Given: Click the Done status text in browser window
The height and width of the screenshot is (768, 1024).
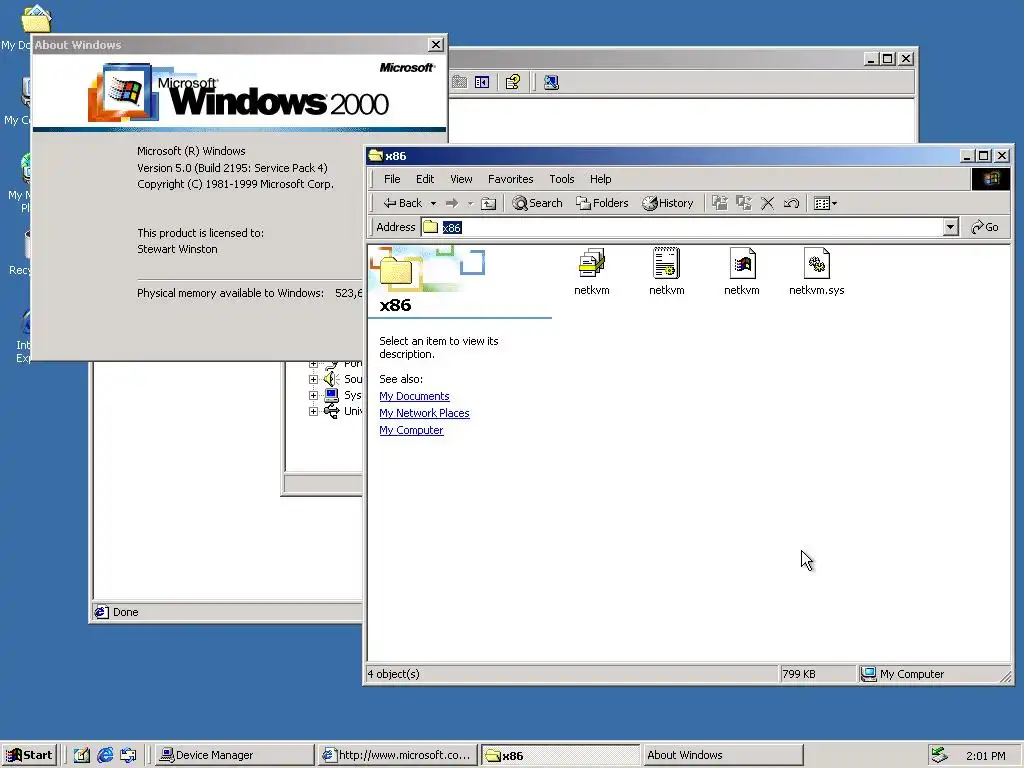Looking at the screenshot, I should click(x=125, y=612).
